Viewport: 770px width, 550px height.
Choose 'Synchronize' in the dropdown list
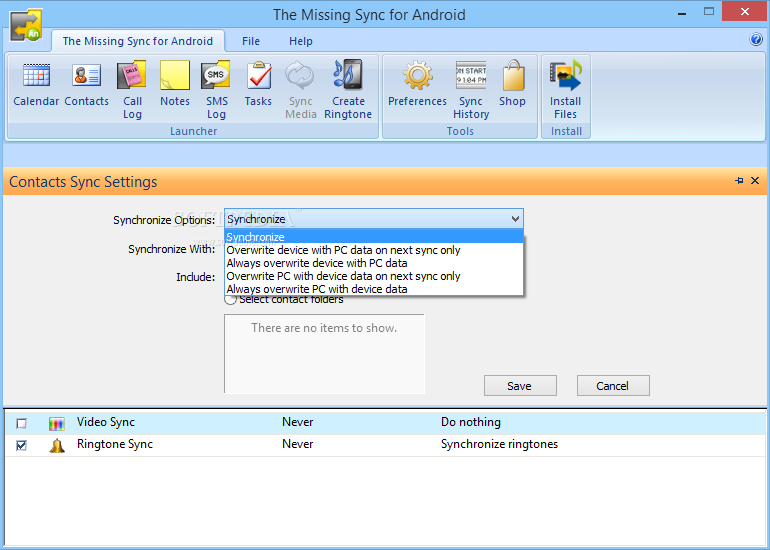[374, 237]
